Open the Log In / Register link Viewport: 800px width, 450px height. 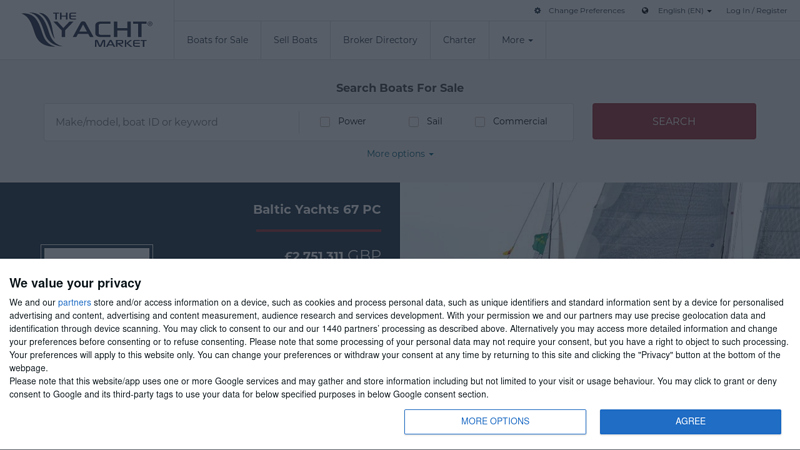[x=757, y=11]
